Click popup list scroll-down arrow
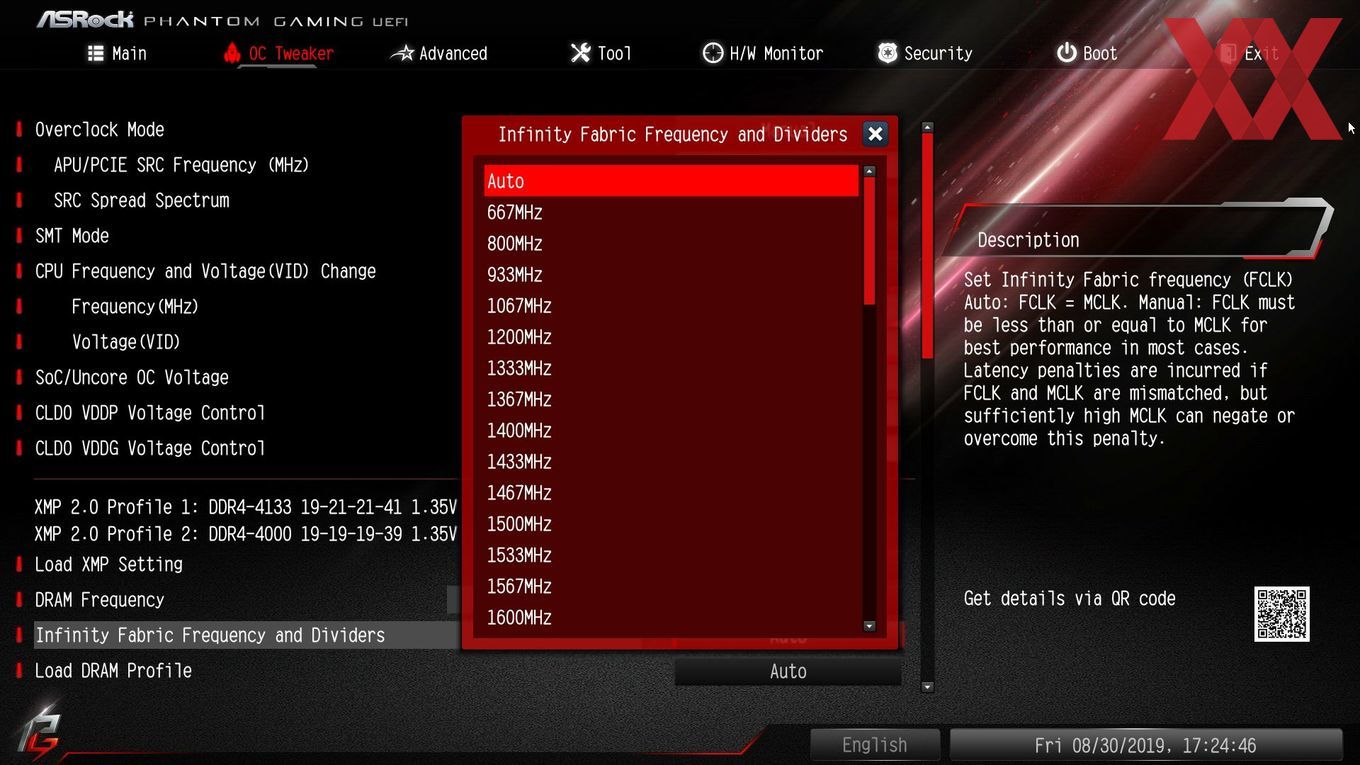Viewport: 1360px width, 765px height. point(869,626)
